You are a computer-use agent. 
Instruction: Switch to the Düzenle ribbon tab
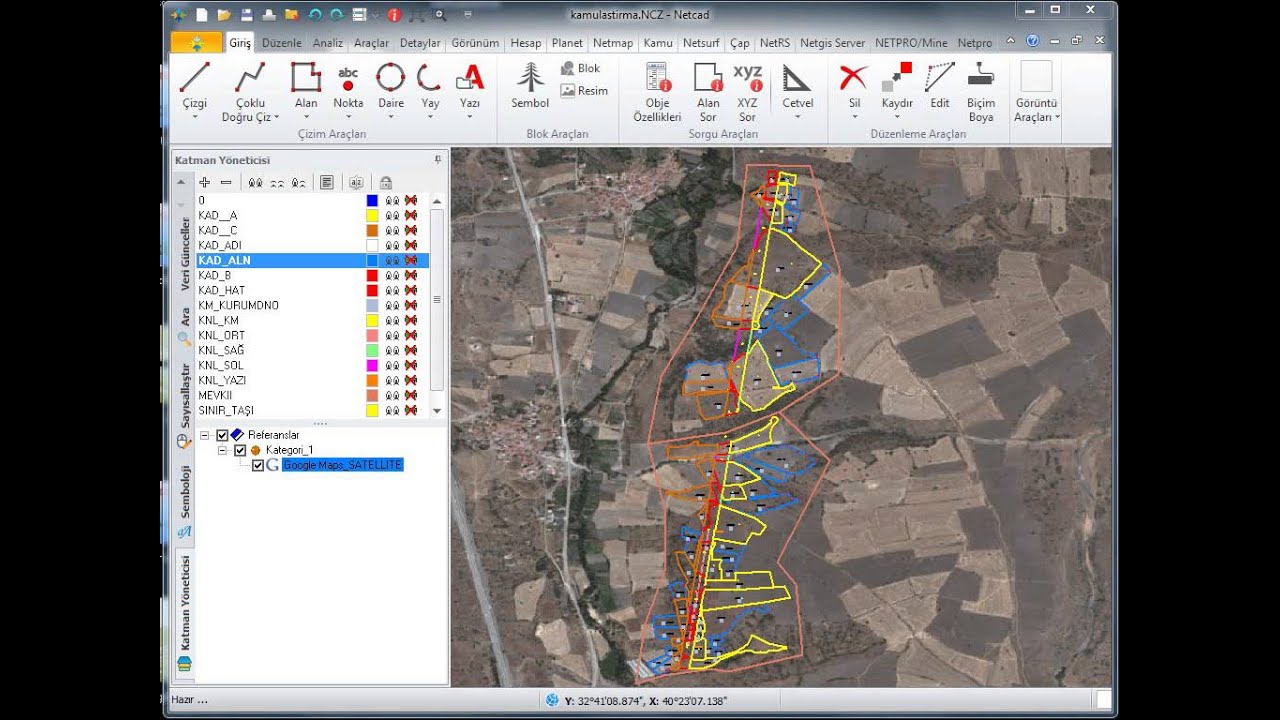281,43
